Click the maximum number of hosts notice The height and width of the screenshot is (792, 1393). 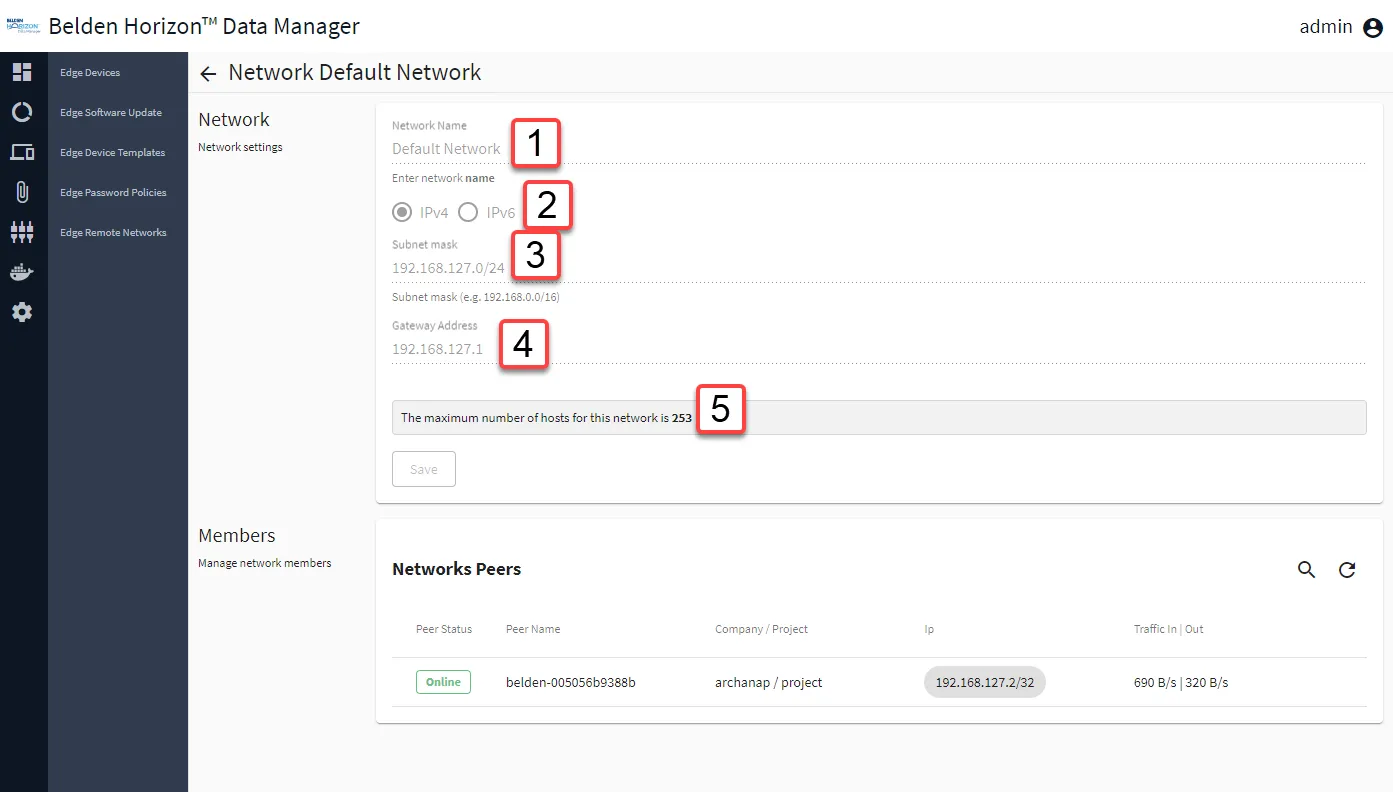879,418
